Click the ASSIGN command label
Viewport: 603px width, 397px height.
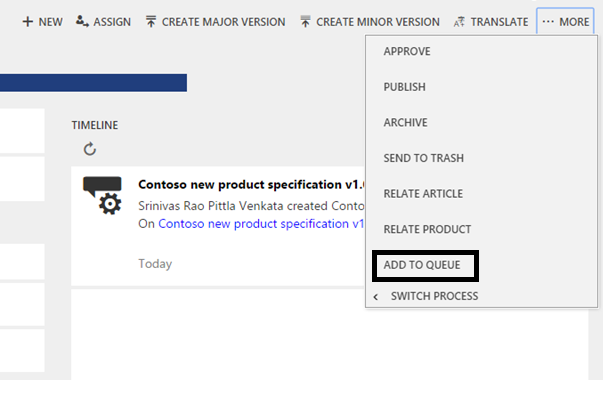pos(112,22)
